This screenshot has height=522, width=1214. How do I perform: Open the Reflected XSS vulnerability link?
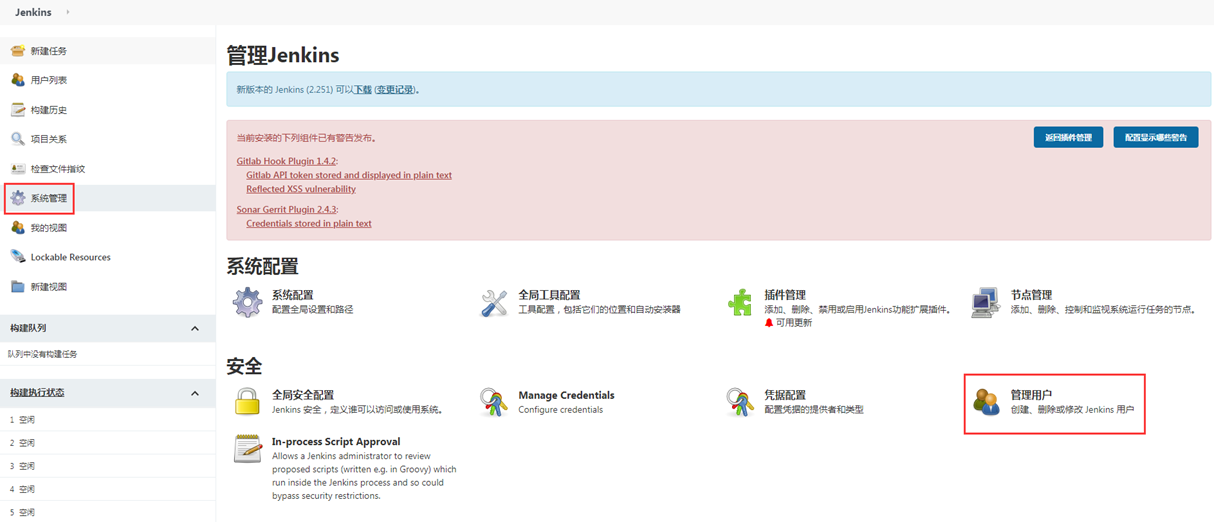[301, 189]
